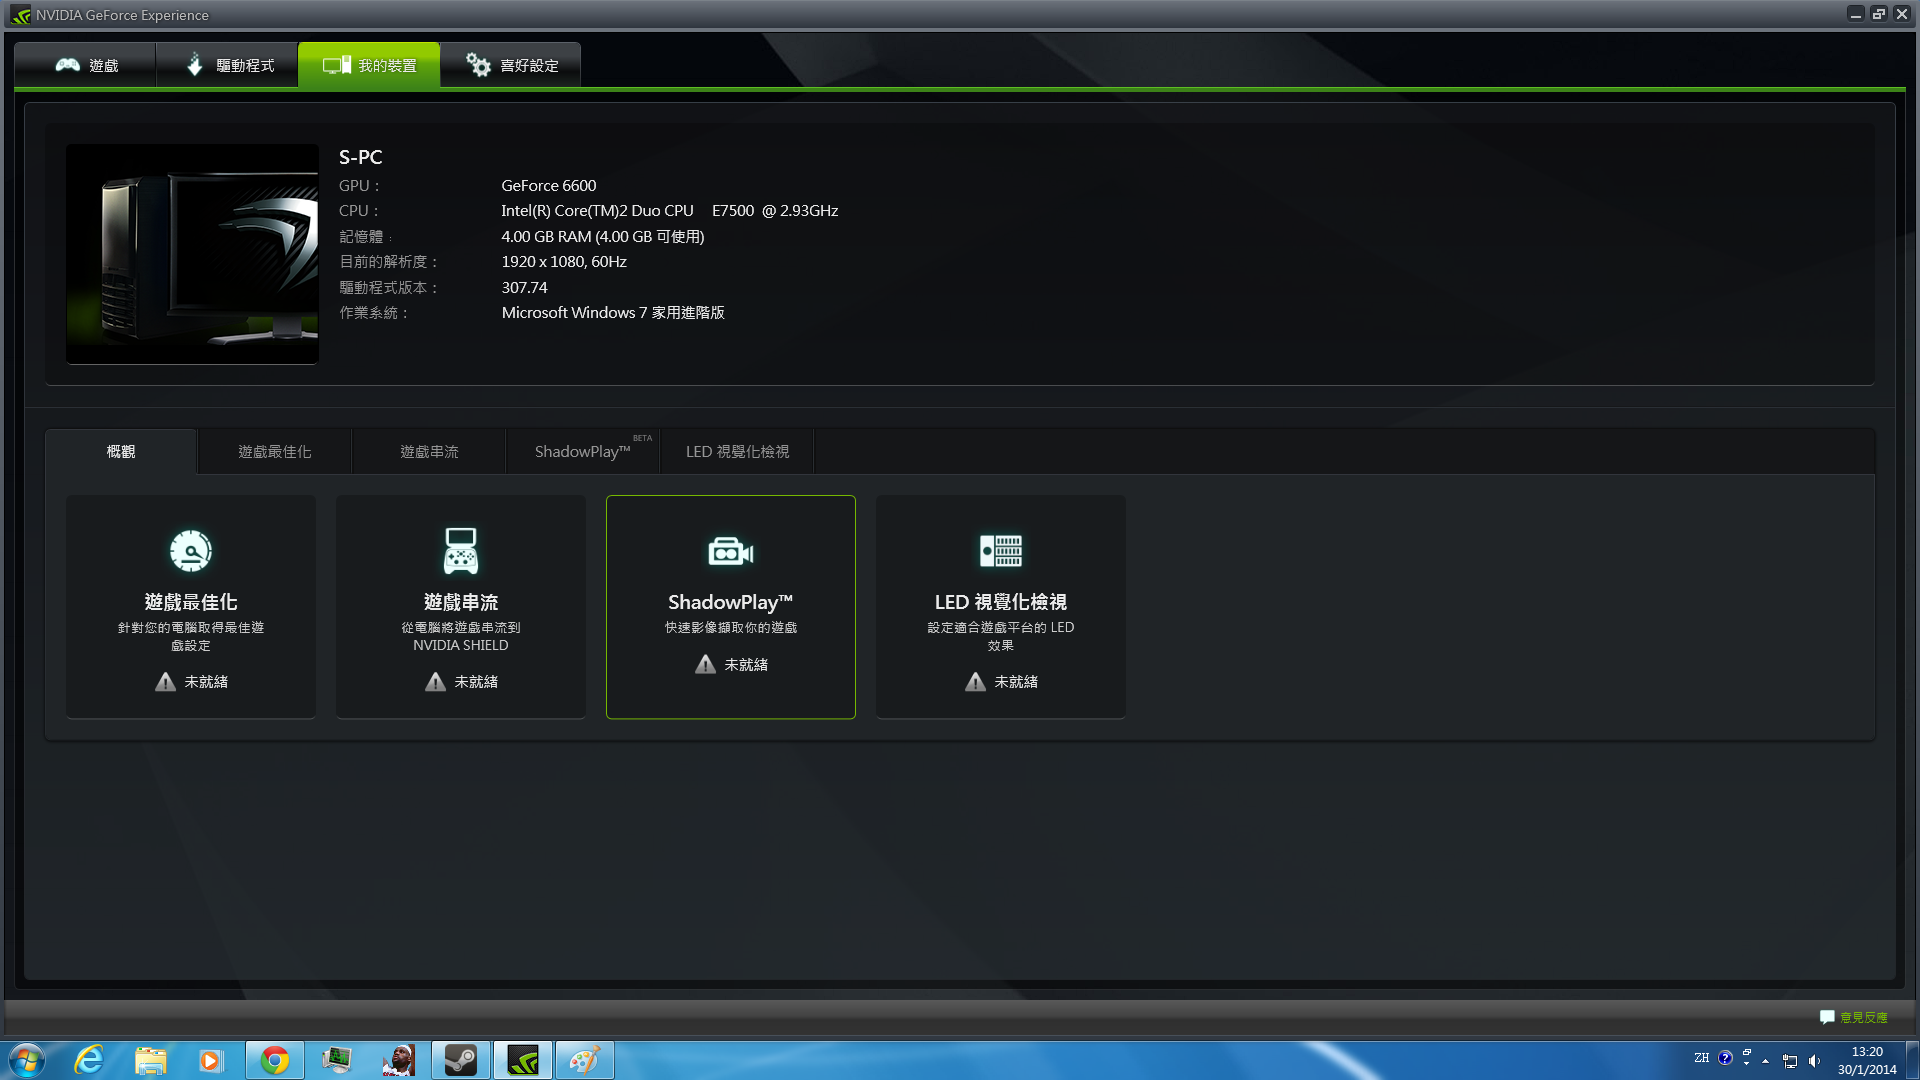
Task: Open the ShadowPlay™ BETA sub-tab
Action: pos(583,452)
